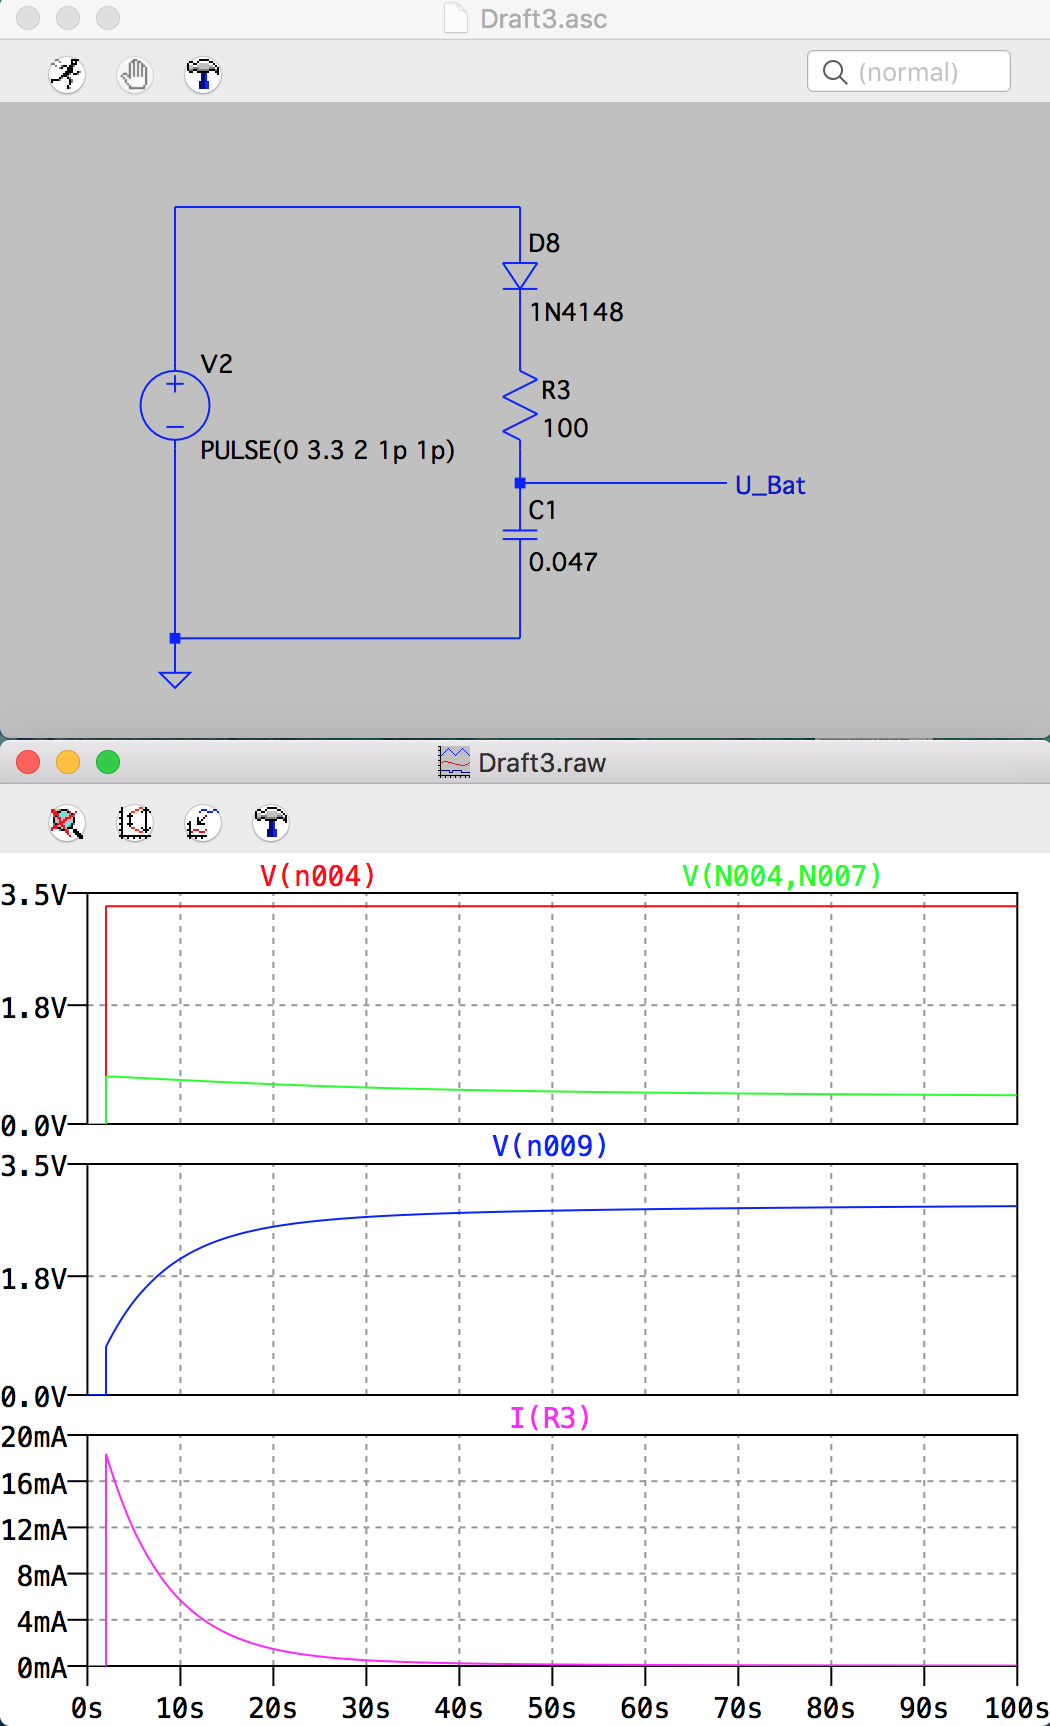Click the 0mA axis label in current plot

(x=42, y=1668)
